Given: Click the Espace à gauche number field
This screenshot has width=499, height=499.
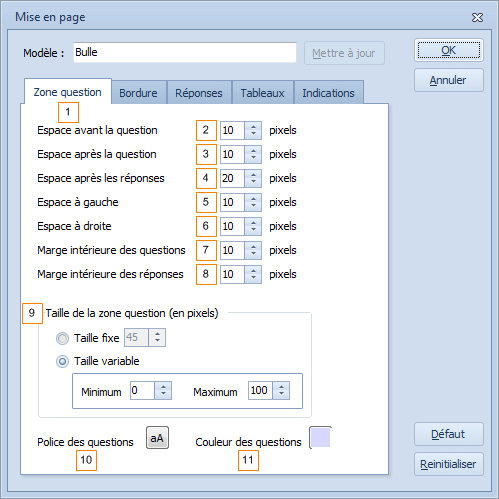Looking at the screenshot, I should coord(232,202).
